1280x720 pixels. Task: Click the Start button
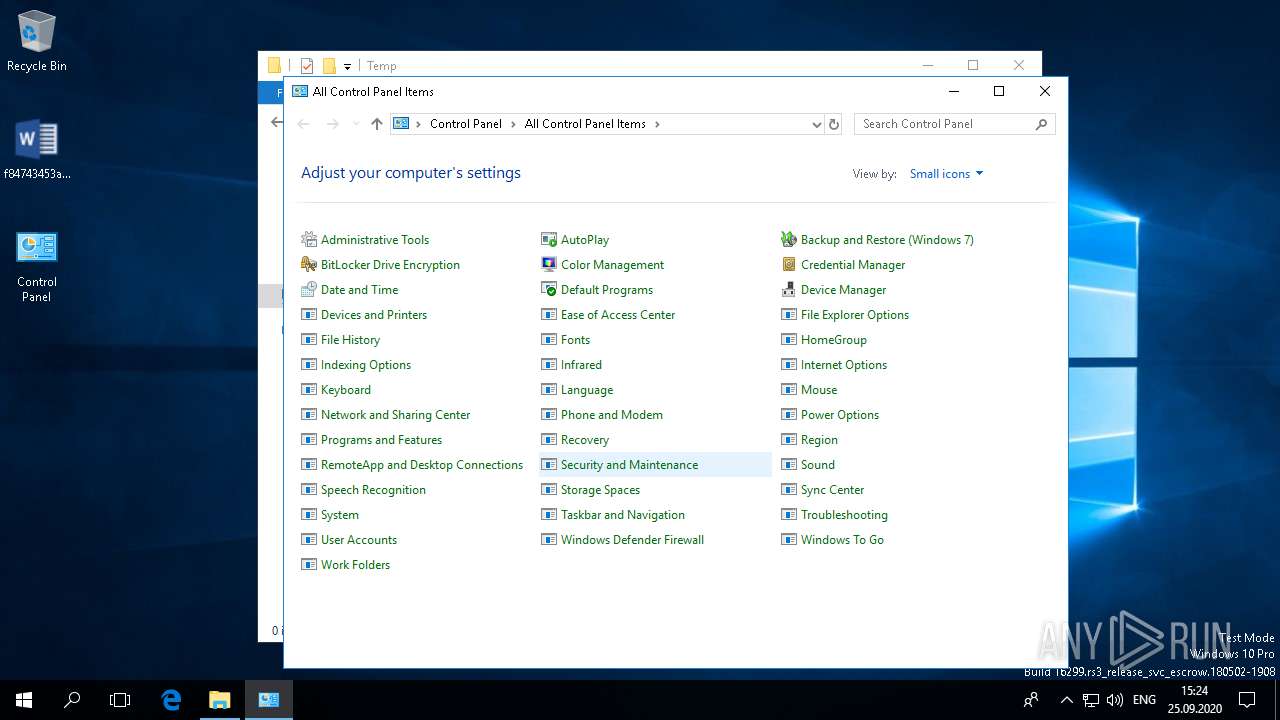(x=24, y=700)
